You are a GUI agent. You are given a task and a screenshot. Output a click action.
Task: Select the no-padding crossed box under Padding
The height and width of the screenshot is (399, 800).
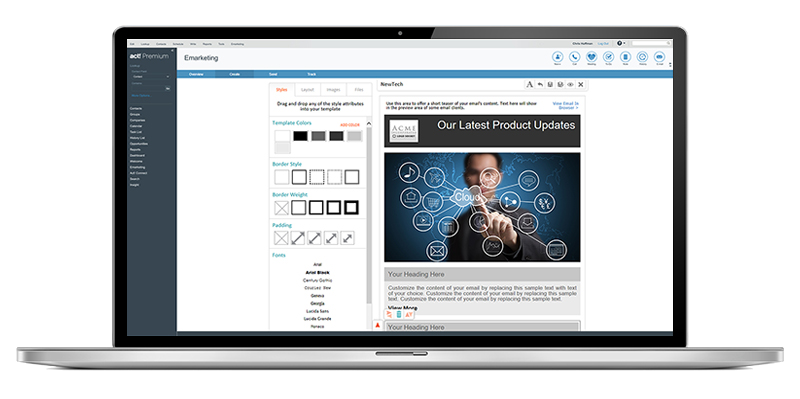[282, 238]
